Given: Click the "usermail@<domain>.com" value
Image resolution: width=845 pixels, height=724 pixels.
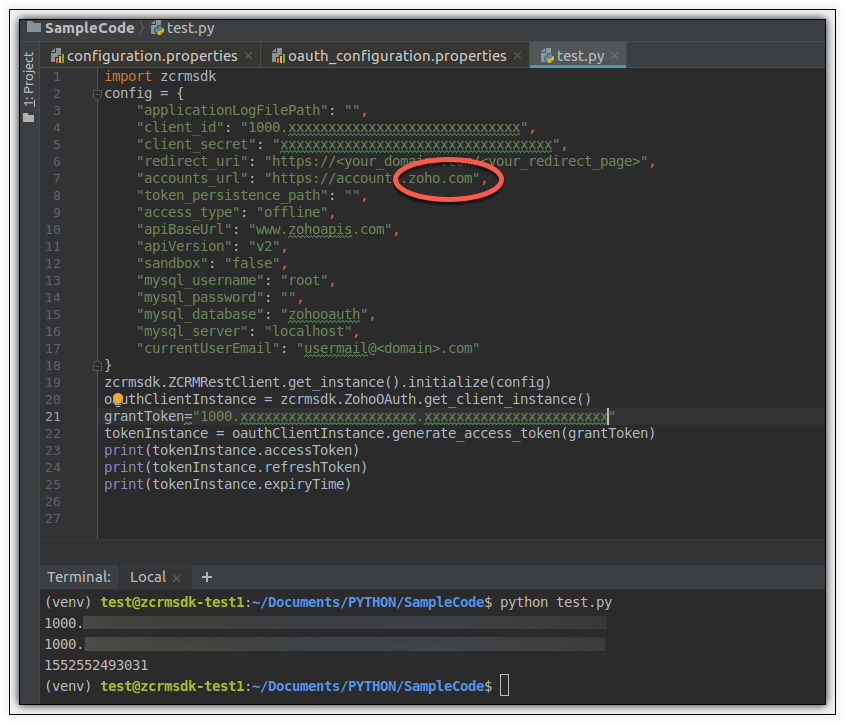Looking at the screenshot, I should tap(388, 349).
